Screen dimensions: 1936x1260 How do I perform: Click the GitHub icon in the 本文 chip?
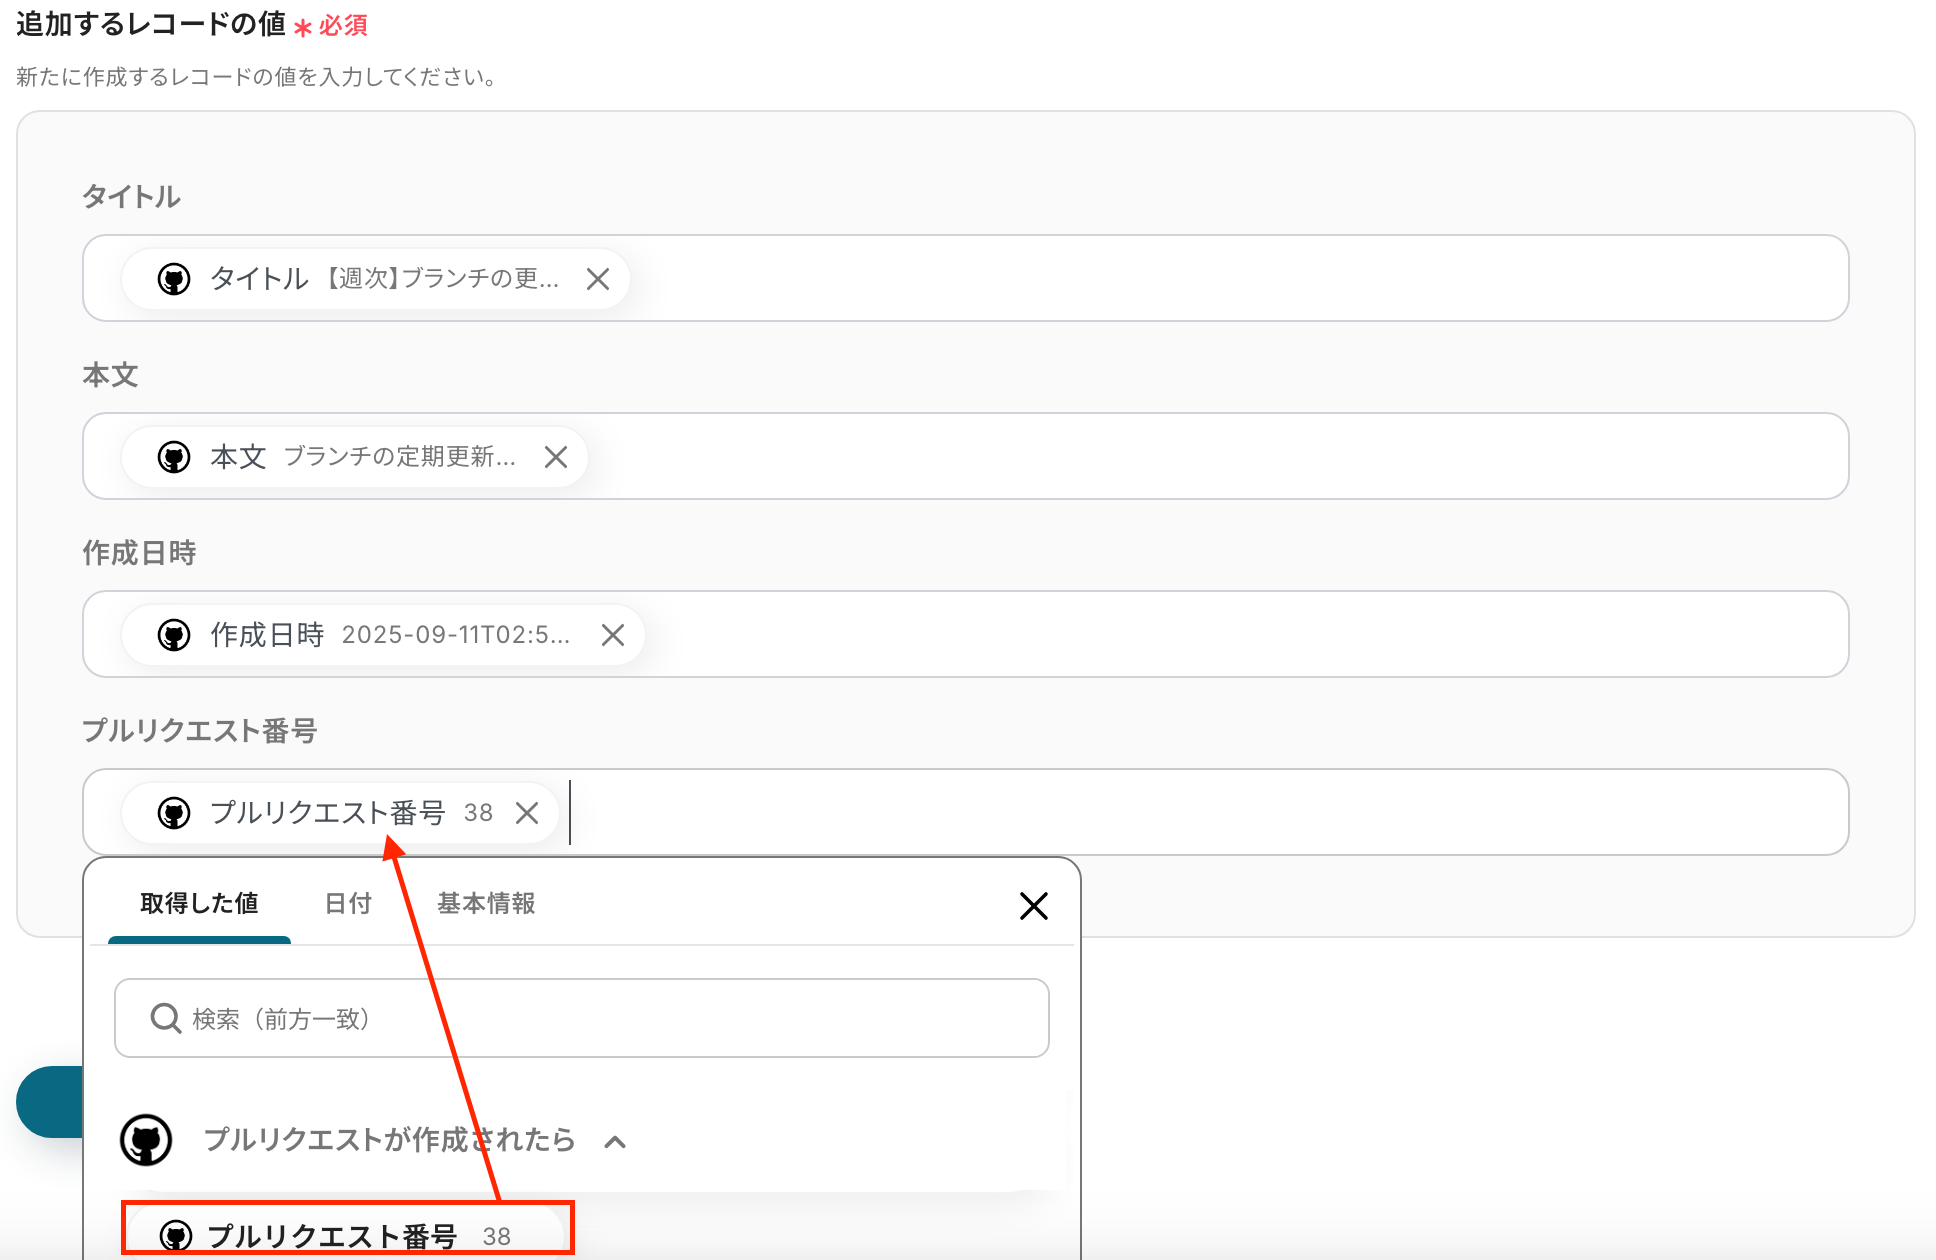tap(174, 457)
